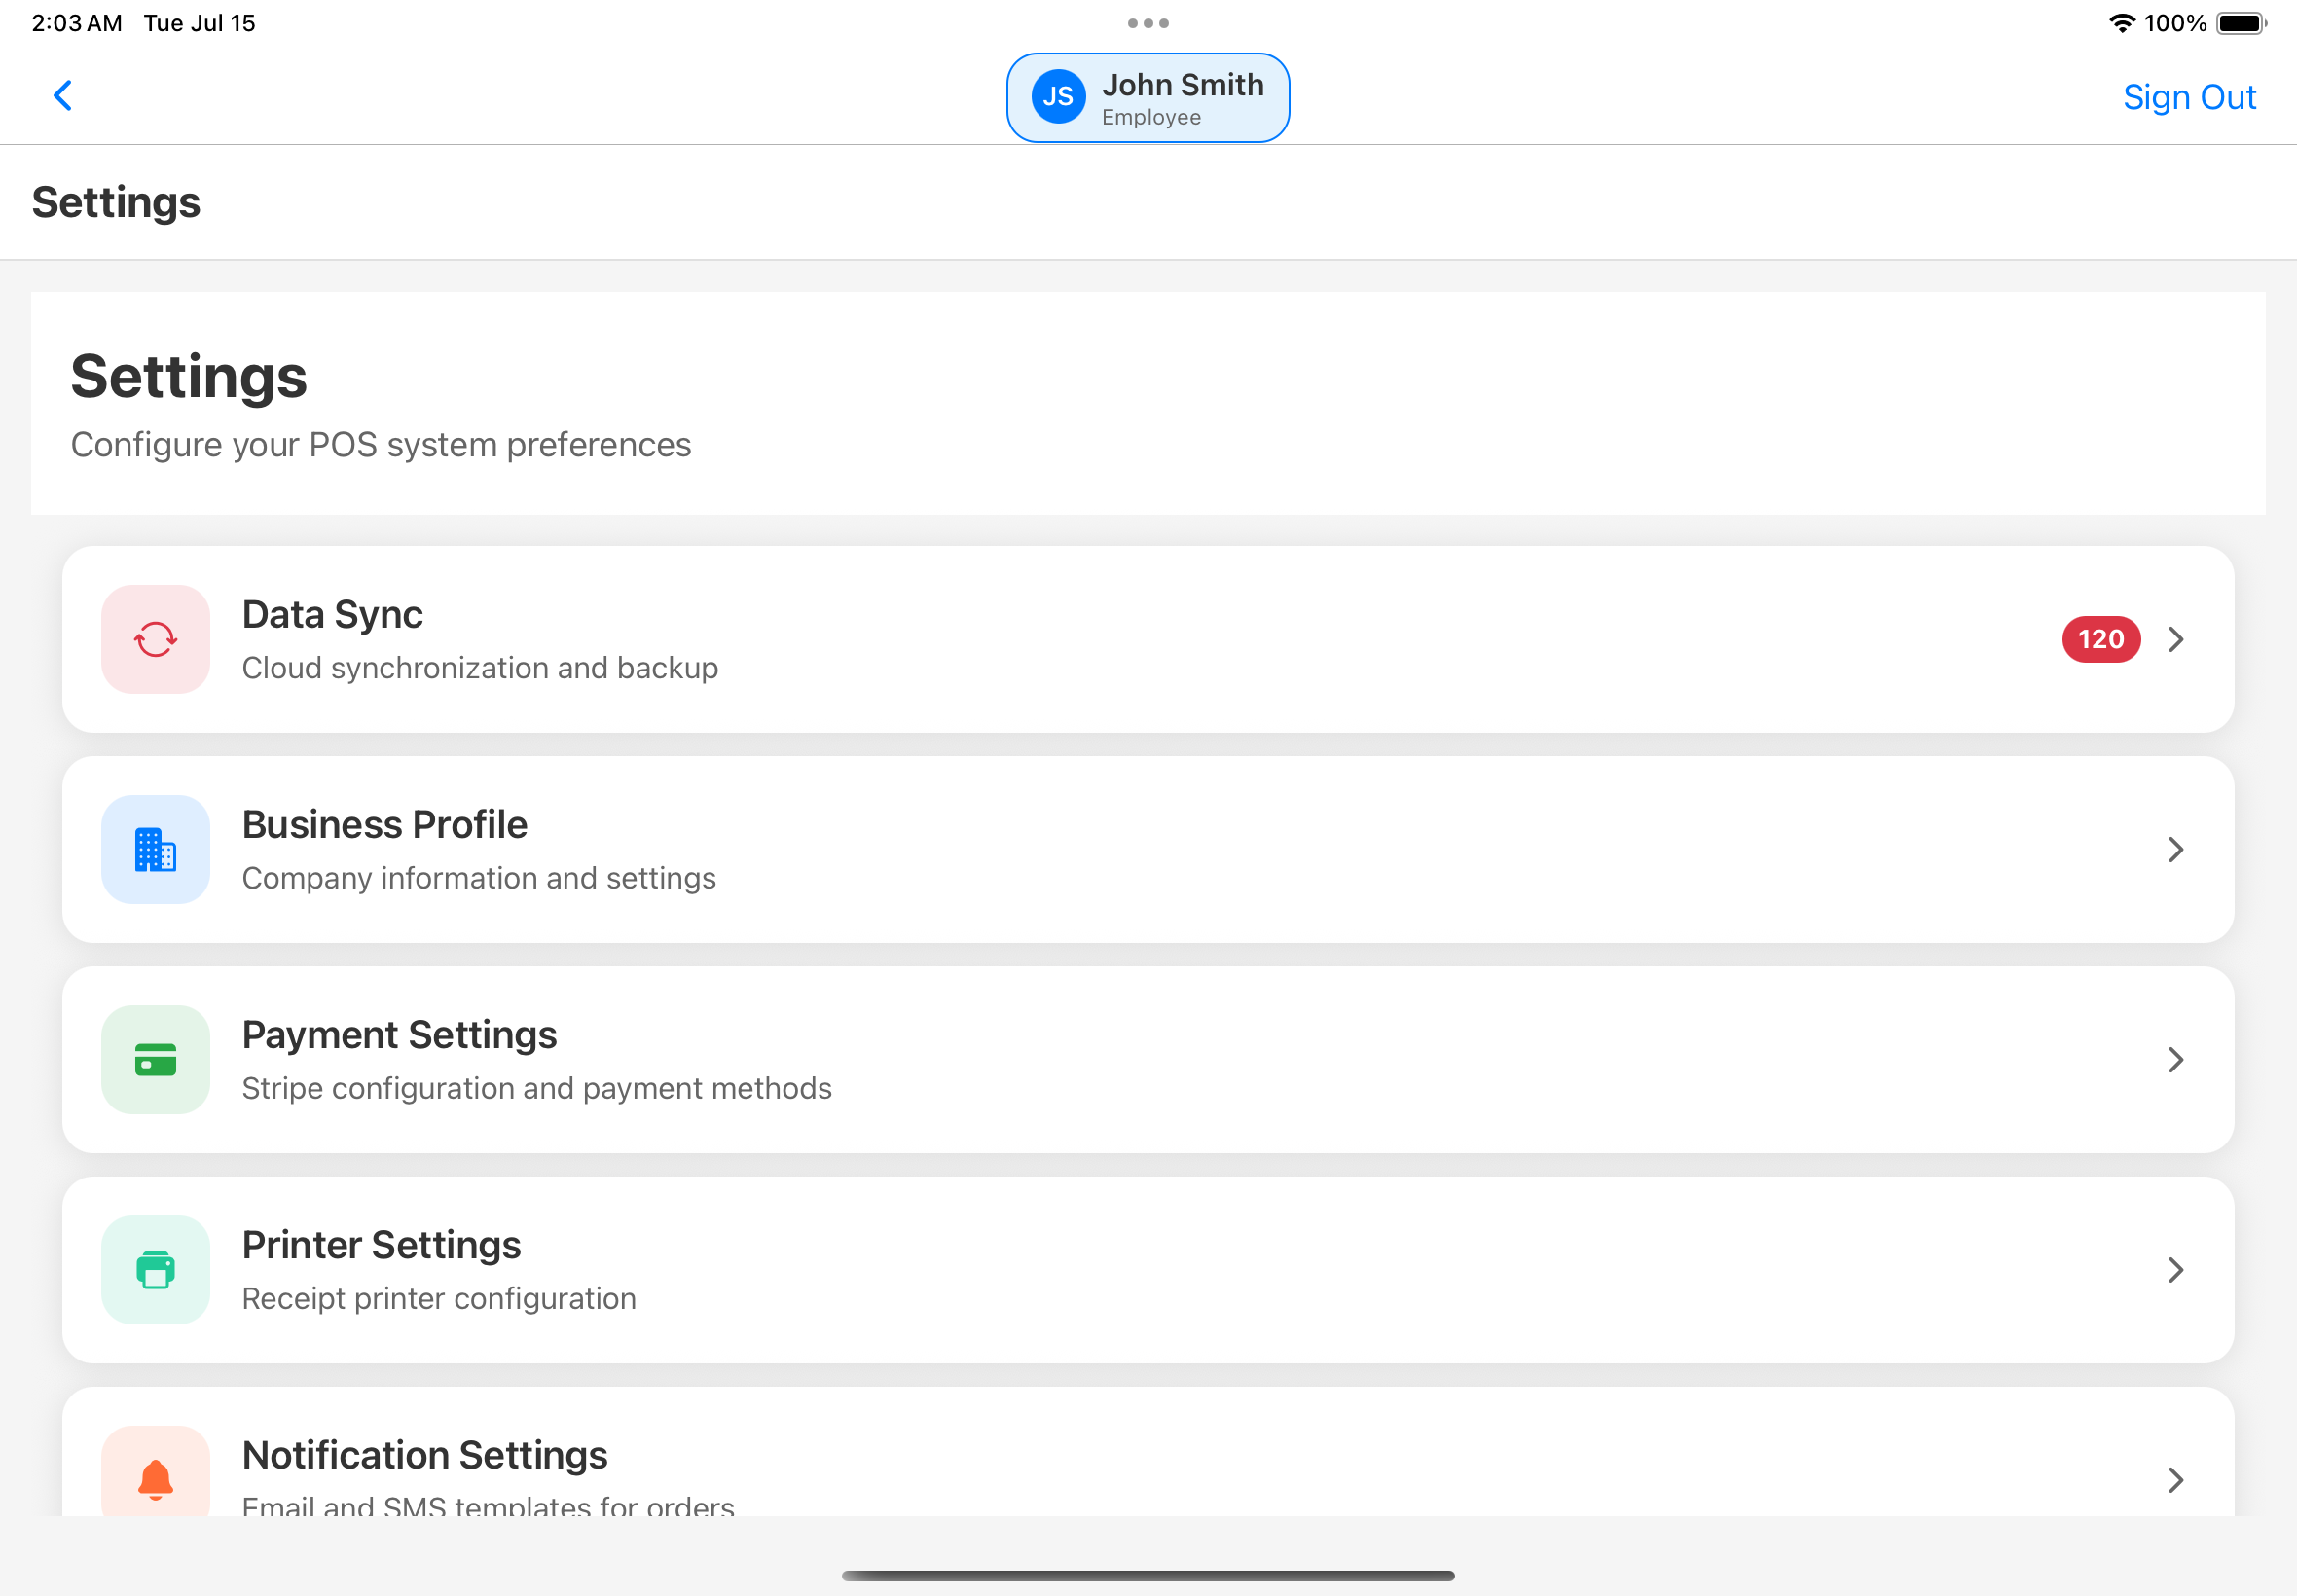Click 'Stripe configuration and payment methods' text

click(537, 1087)
